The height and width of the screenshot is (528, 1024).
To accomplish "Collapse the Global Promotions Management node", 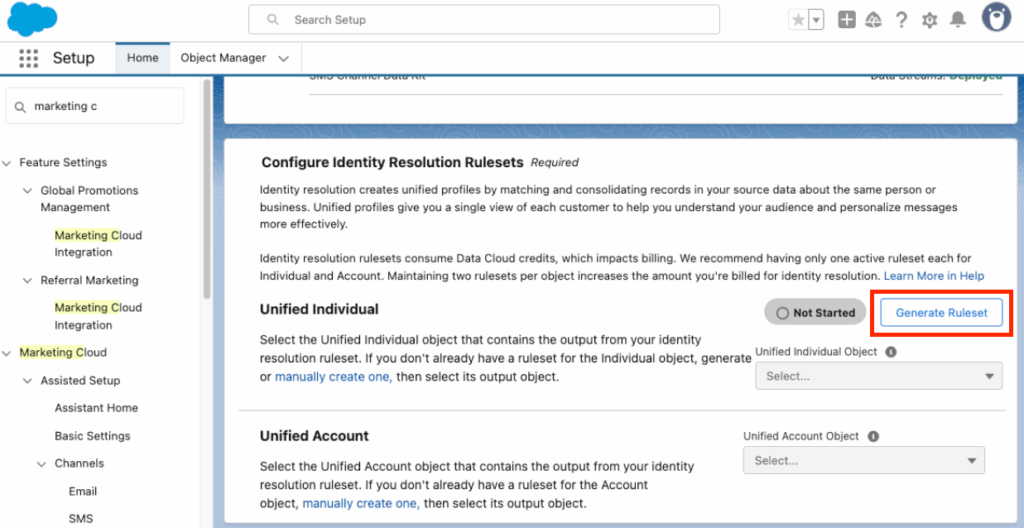I will click(27, 191).
